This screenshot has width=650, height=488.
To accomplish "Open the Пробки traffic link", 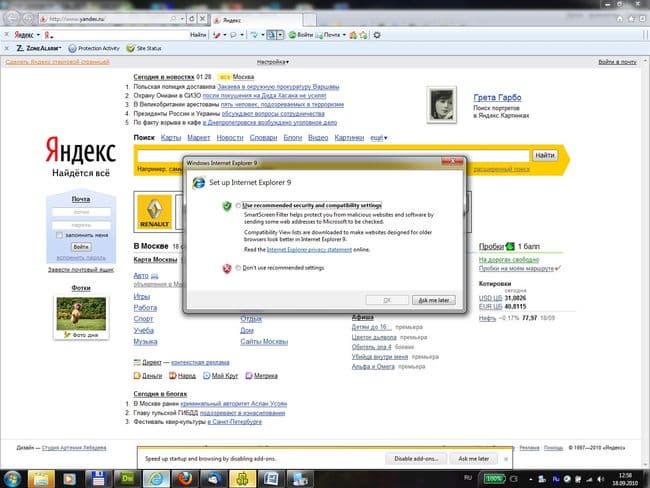I will click(491, 246).
